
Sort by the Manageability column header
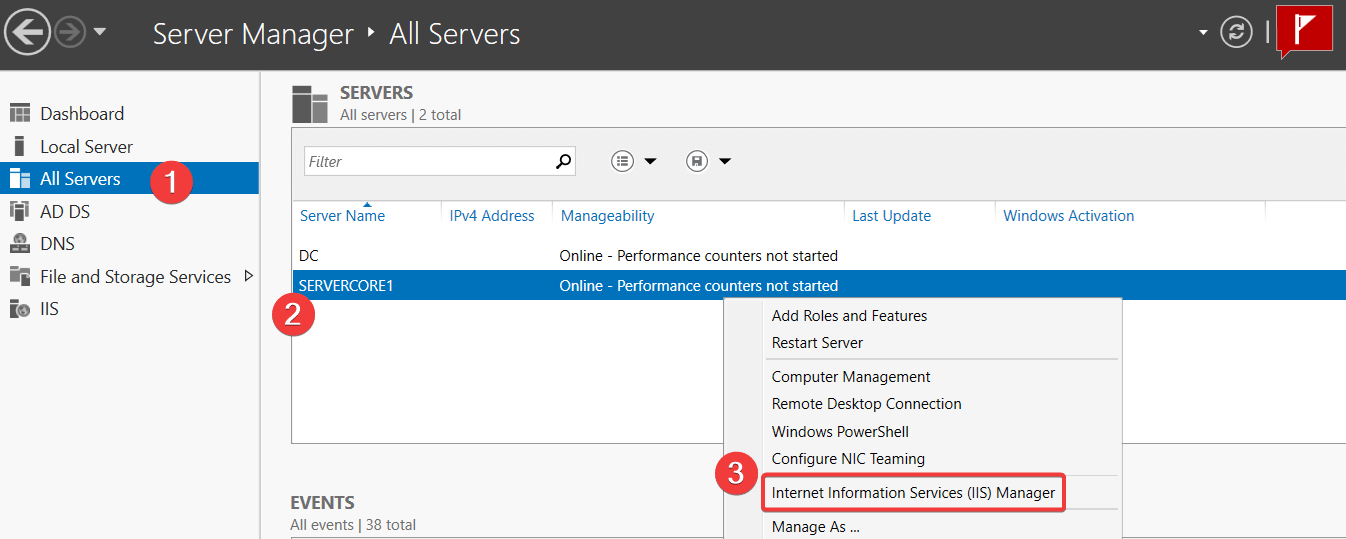(607, 216)
